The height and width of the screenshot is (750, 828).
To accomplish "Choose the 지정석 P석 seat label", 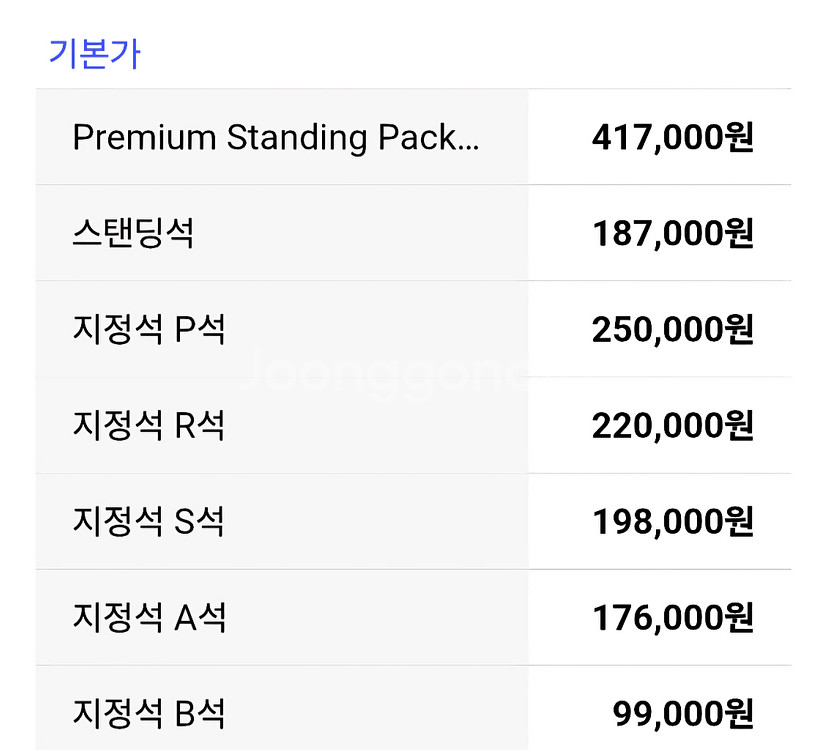I will point(149,329).
